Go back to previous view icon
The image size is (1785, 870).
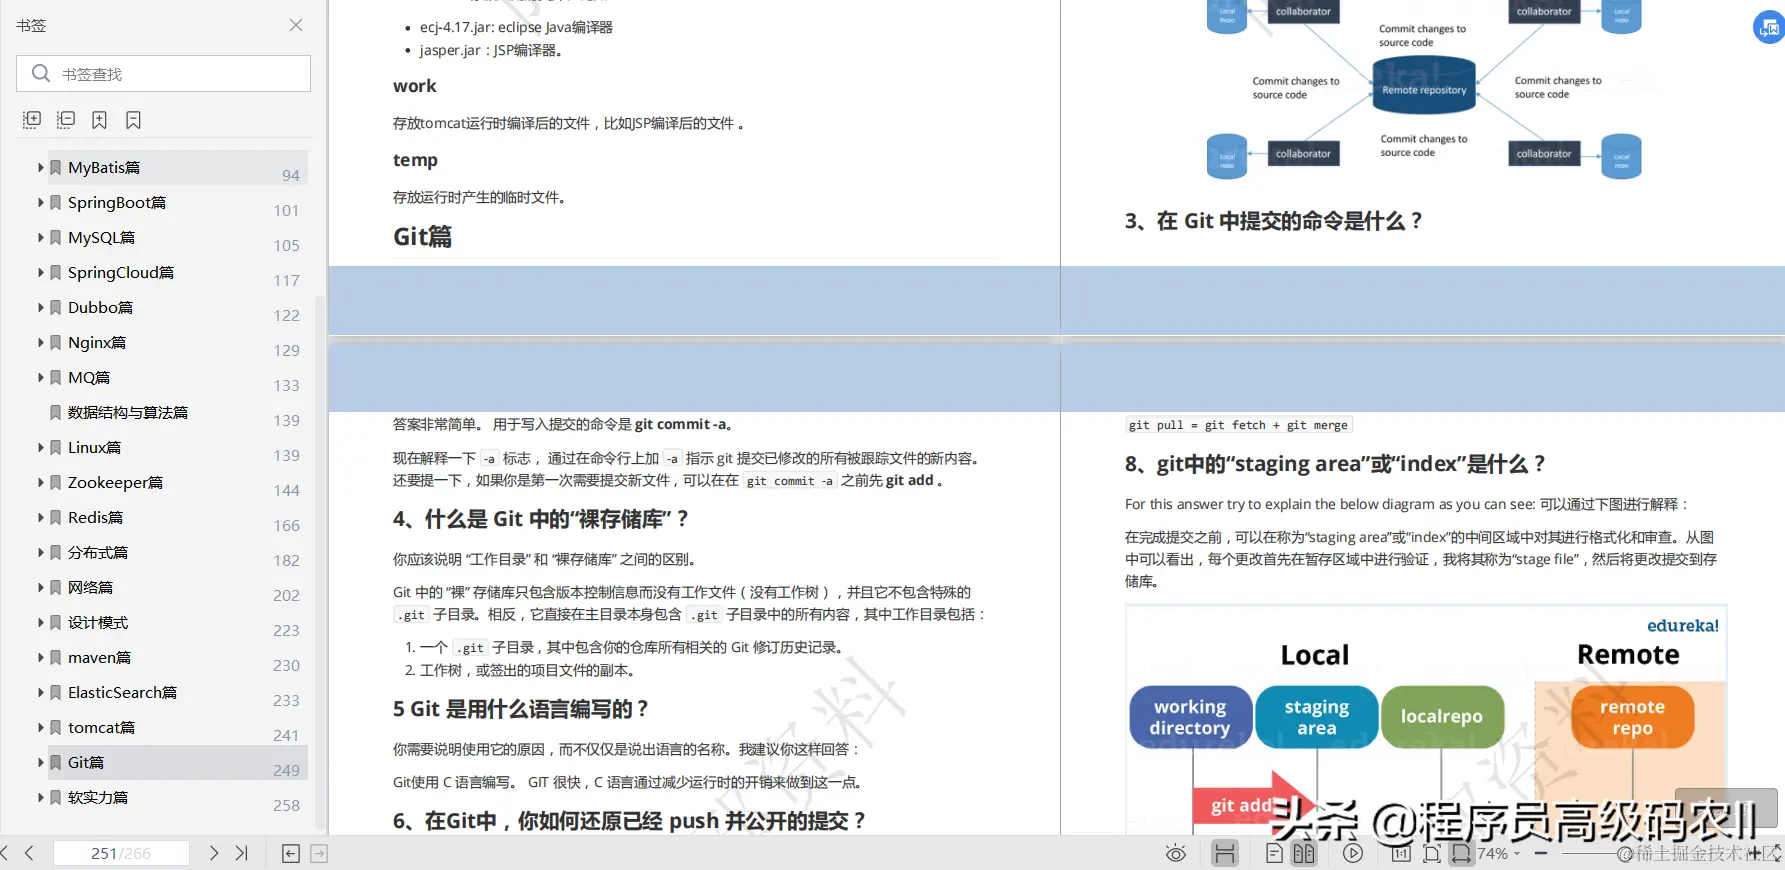tap(291, 853)
